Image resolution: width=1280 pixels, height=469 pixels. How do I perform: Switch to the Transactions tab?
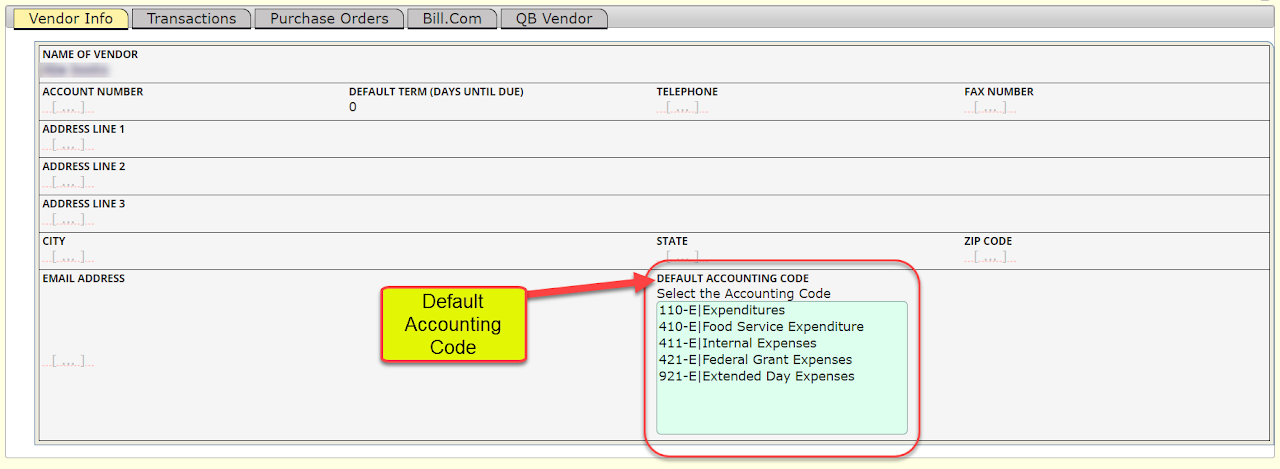(x=192, y=19)
